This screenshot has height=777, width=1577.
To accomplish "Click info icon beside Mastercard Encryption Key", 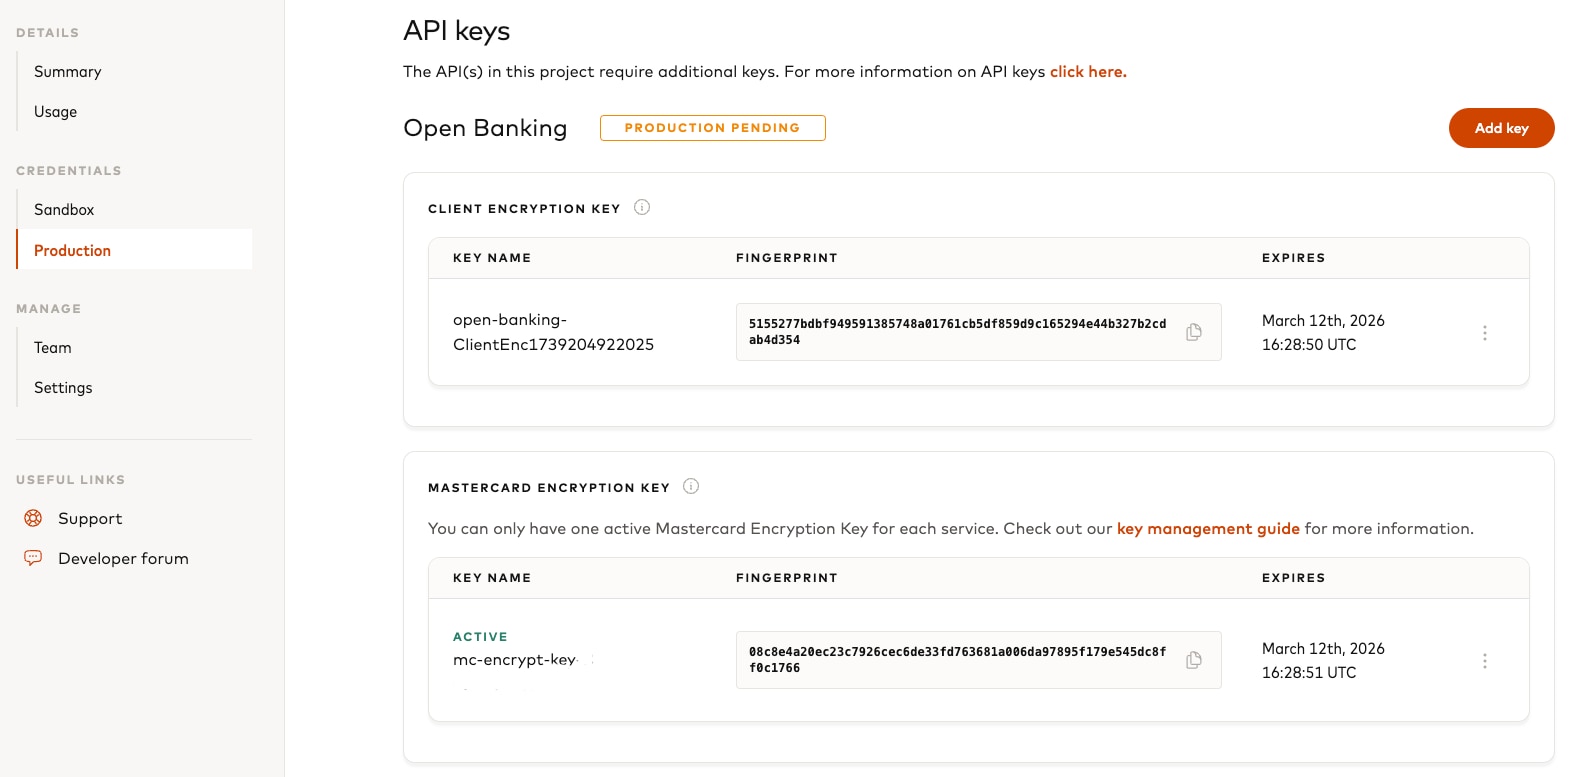I will [x=691, y=486].
